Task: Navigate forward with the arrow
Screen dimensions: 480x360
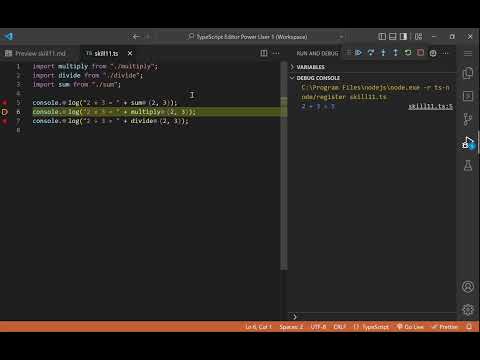Action: 148,37
